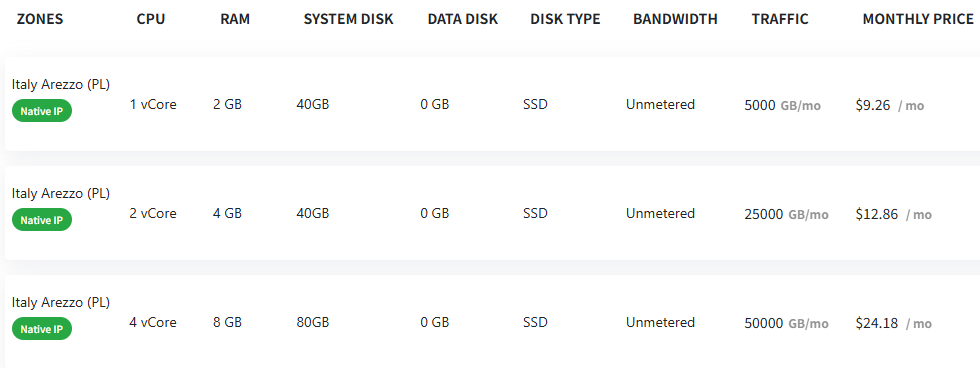Select the MONTHLY PRICE column header

[x=918, y=19]
